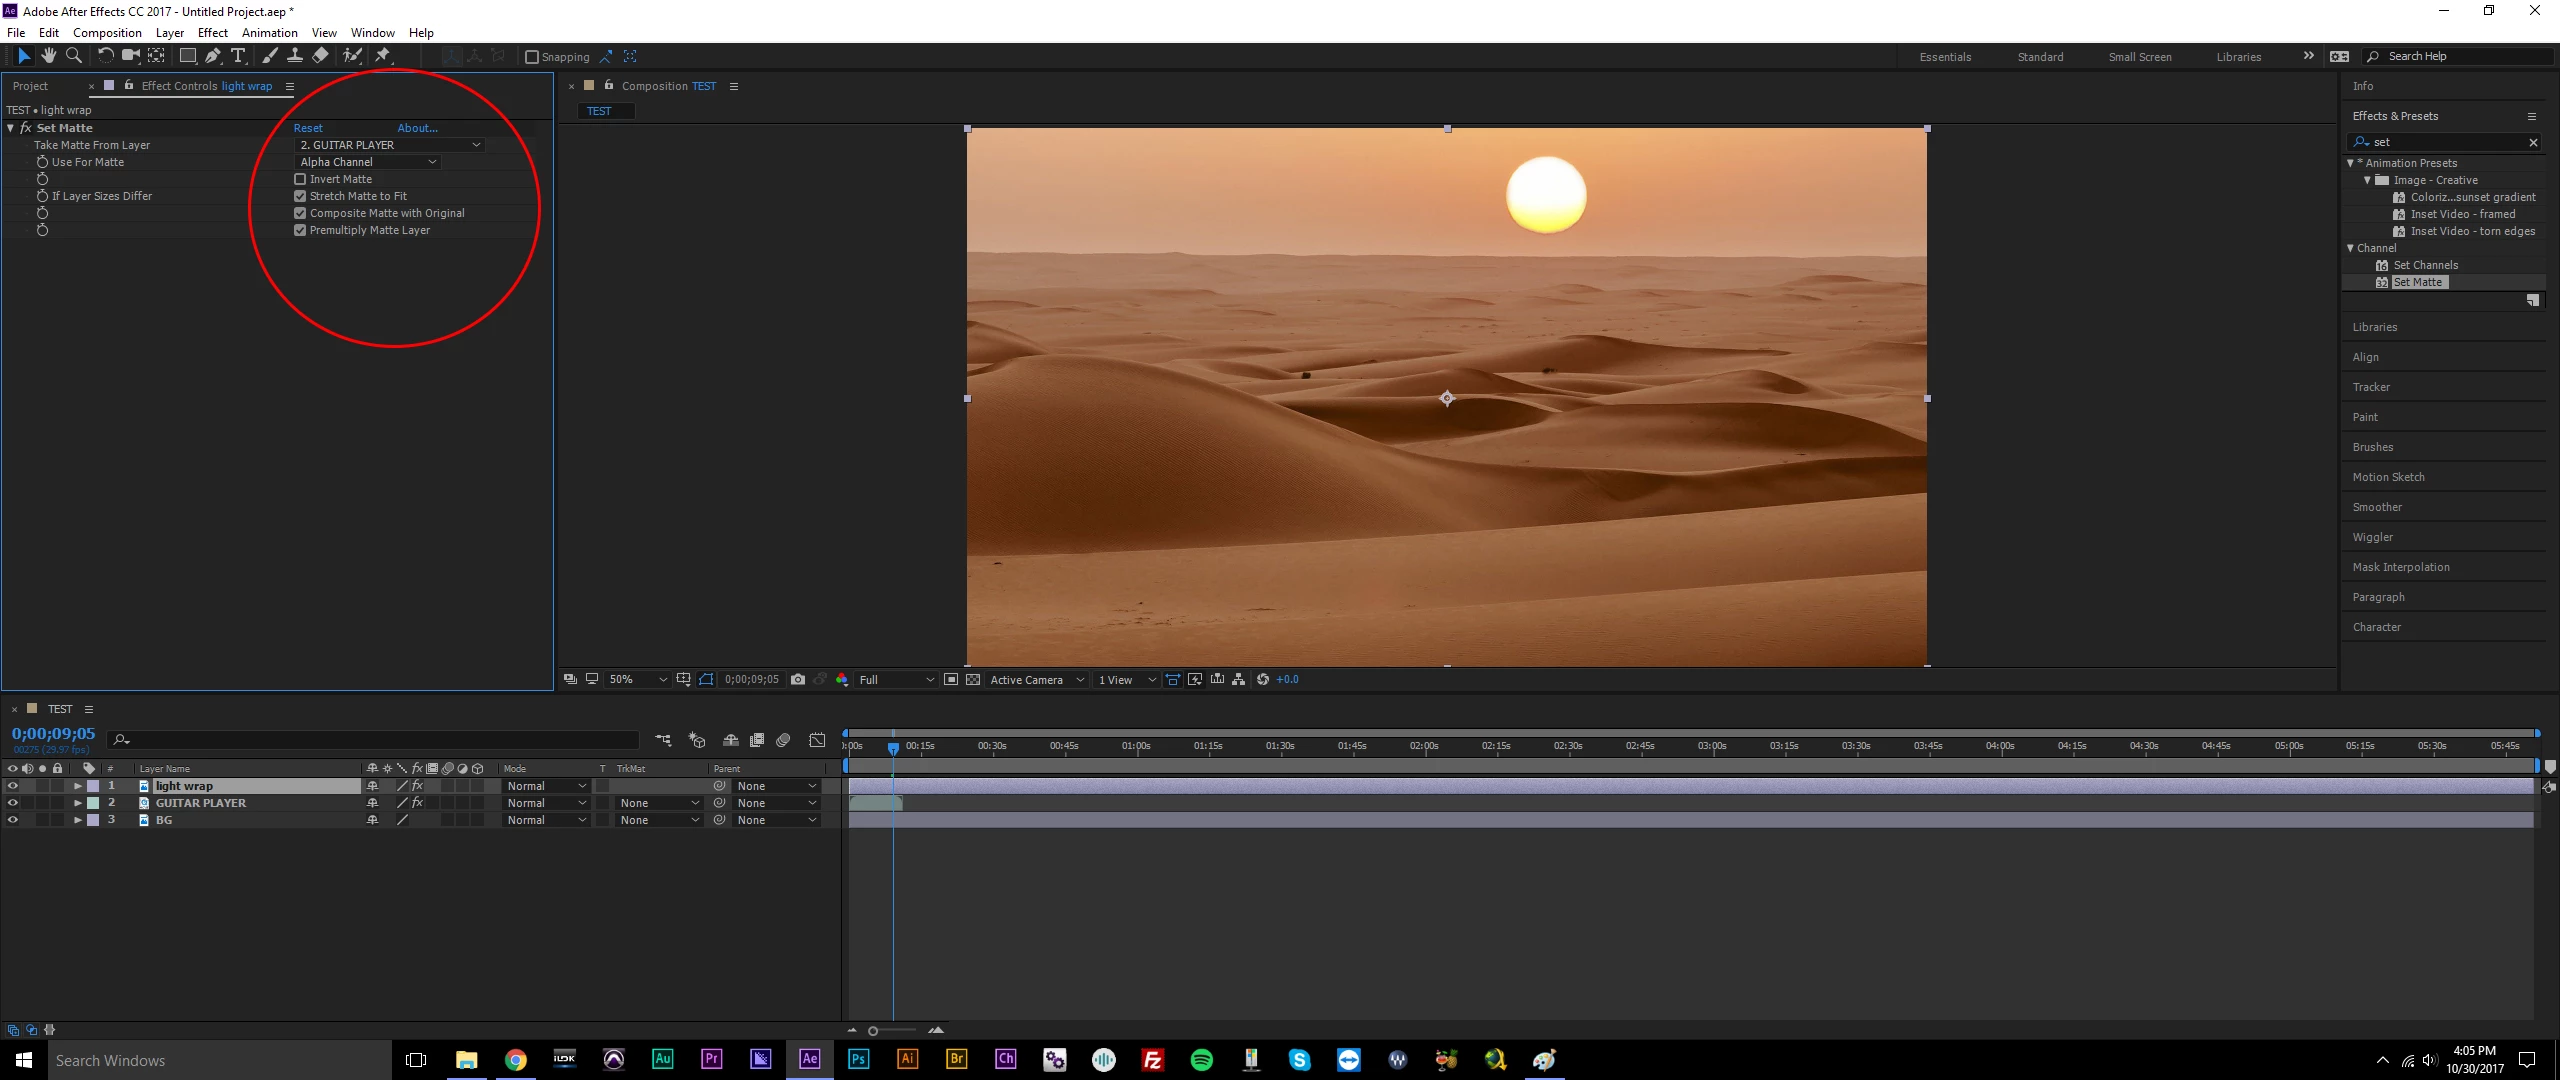Uncheck Premultiply Matte Layer
The height and width of the screenshot is (1080, 2560).
coord(300,230)
